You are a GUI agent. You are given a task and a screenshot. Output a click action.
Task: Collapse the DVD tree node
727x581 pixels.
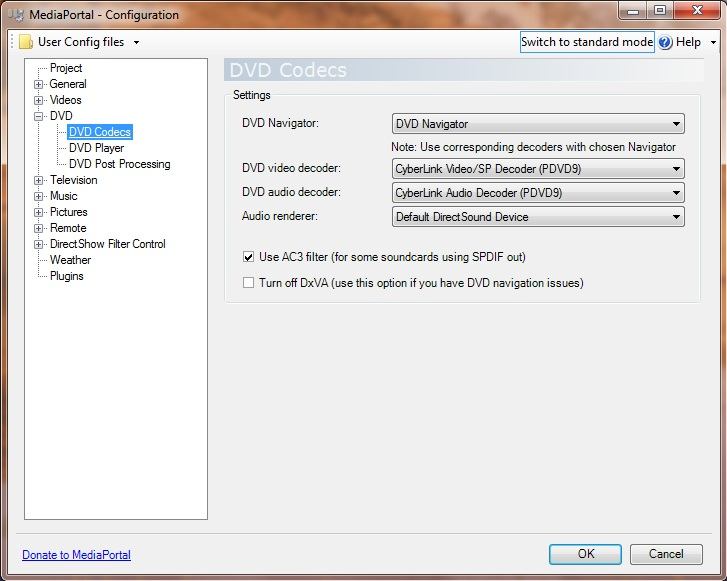pyautogui.click(x=38, y=116)
